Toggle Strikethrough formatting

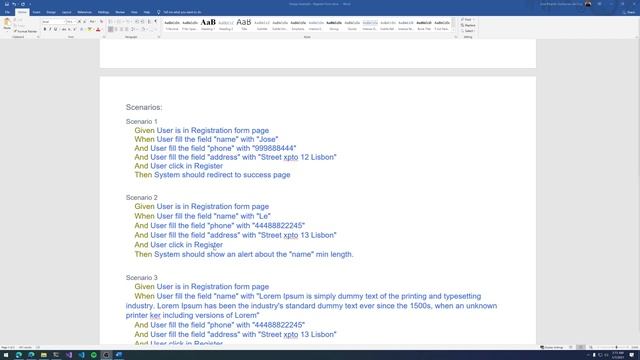point(64,29)
